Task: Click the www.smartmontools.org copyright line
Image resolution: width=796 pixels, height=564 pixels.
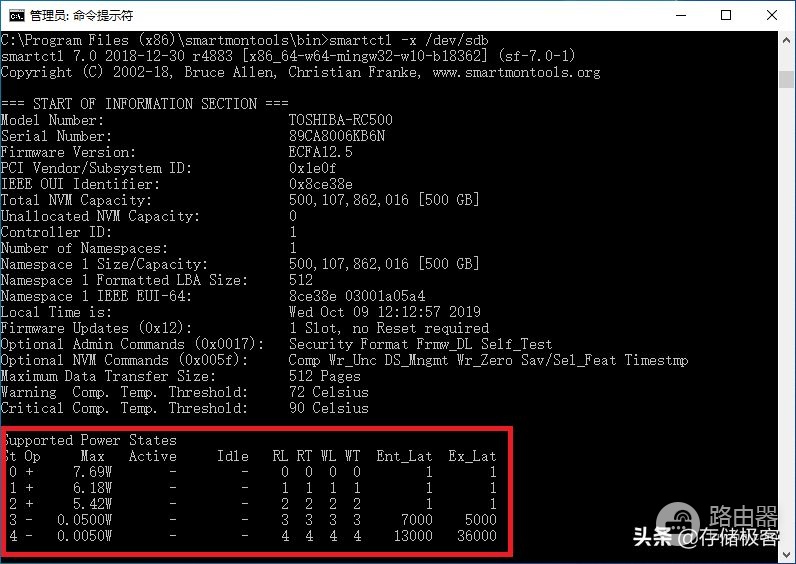Action: click(x=301, y=72)
